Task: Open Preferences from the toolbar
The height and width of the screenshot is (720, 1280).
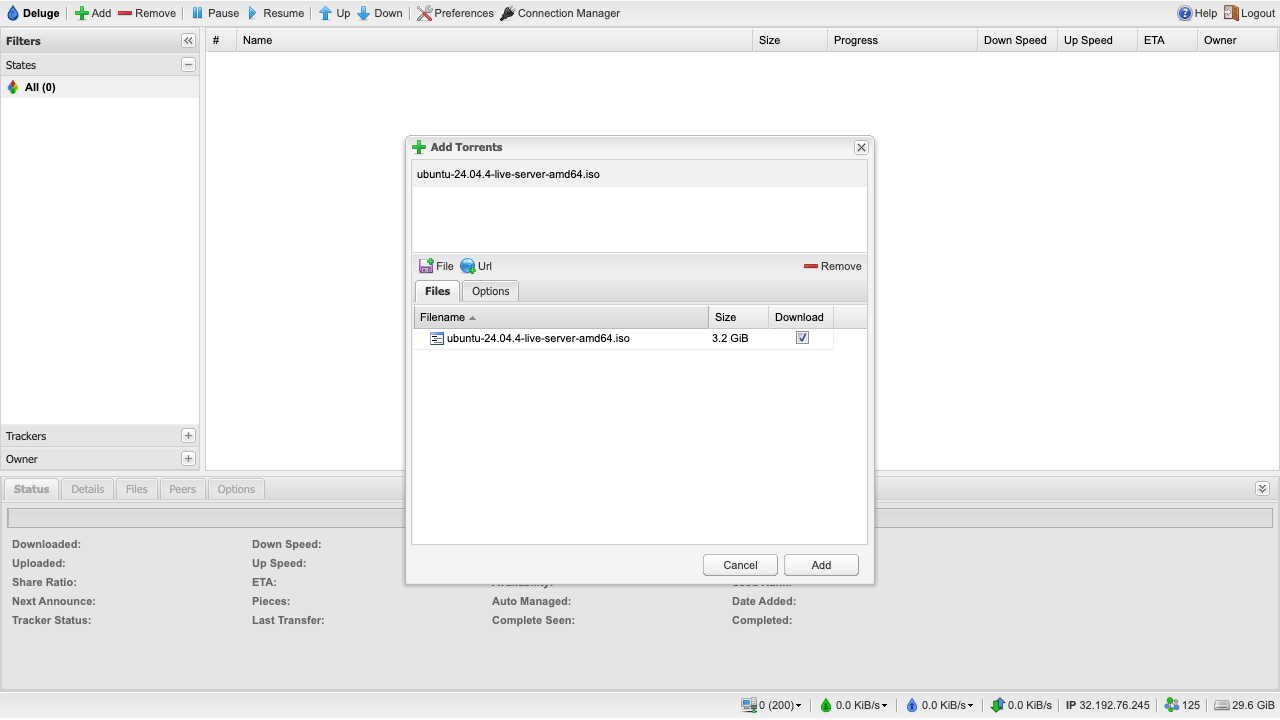Action: pyautogui.click(x=455, y=13)
